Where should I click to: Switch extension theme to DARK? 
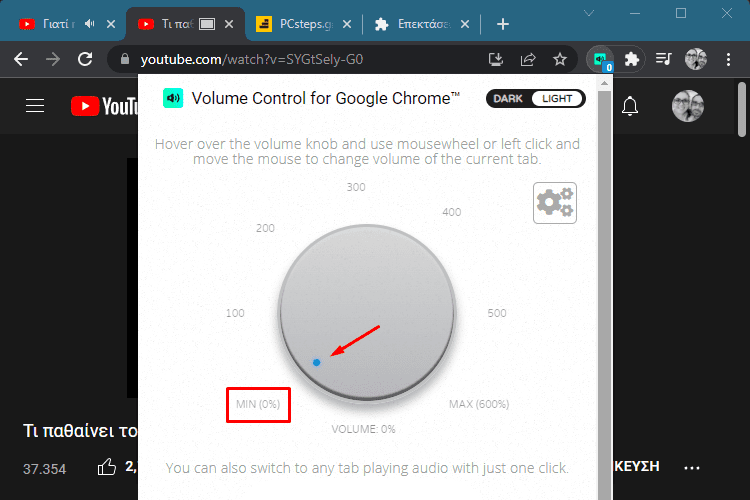[x=508, y=99]
